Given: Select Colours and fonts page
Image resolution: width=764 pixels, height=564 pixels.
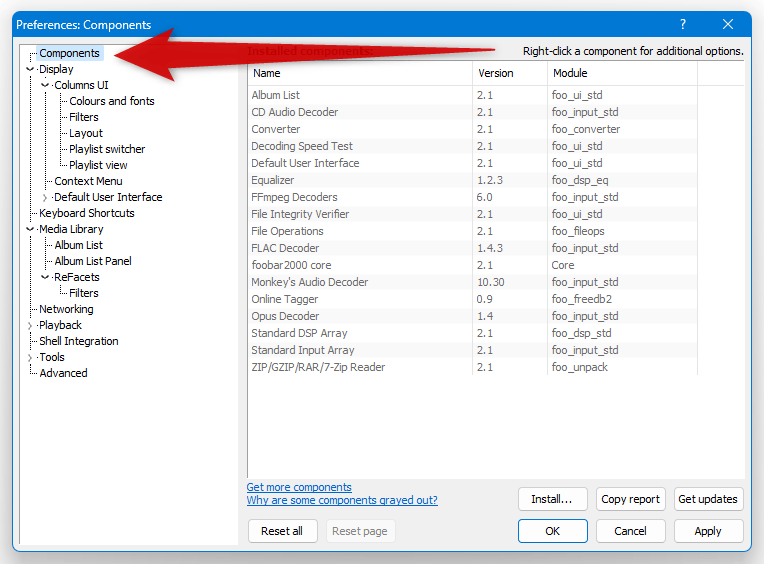Looking at the screenshot, I should click(x=112, y=101).
